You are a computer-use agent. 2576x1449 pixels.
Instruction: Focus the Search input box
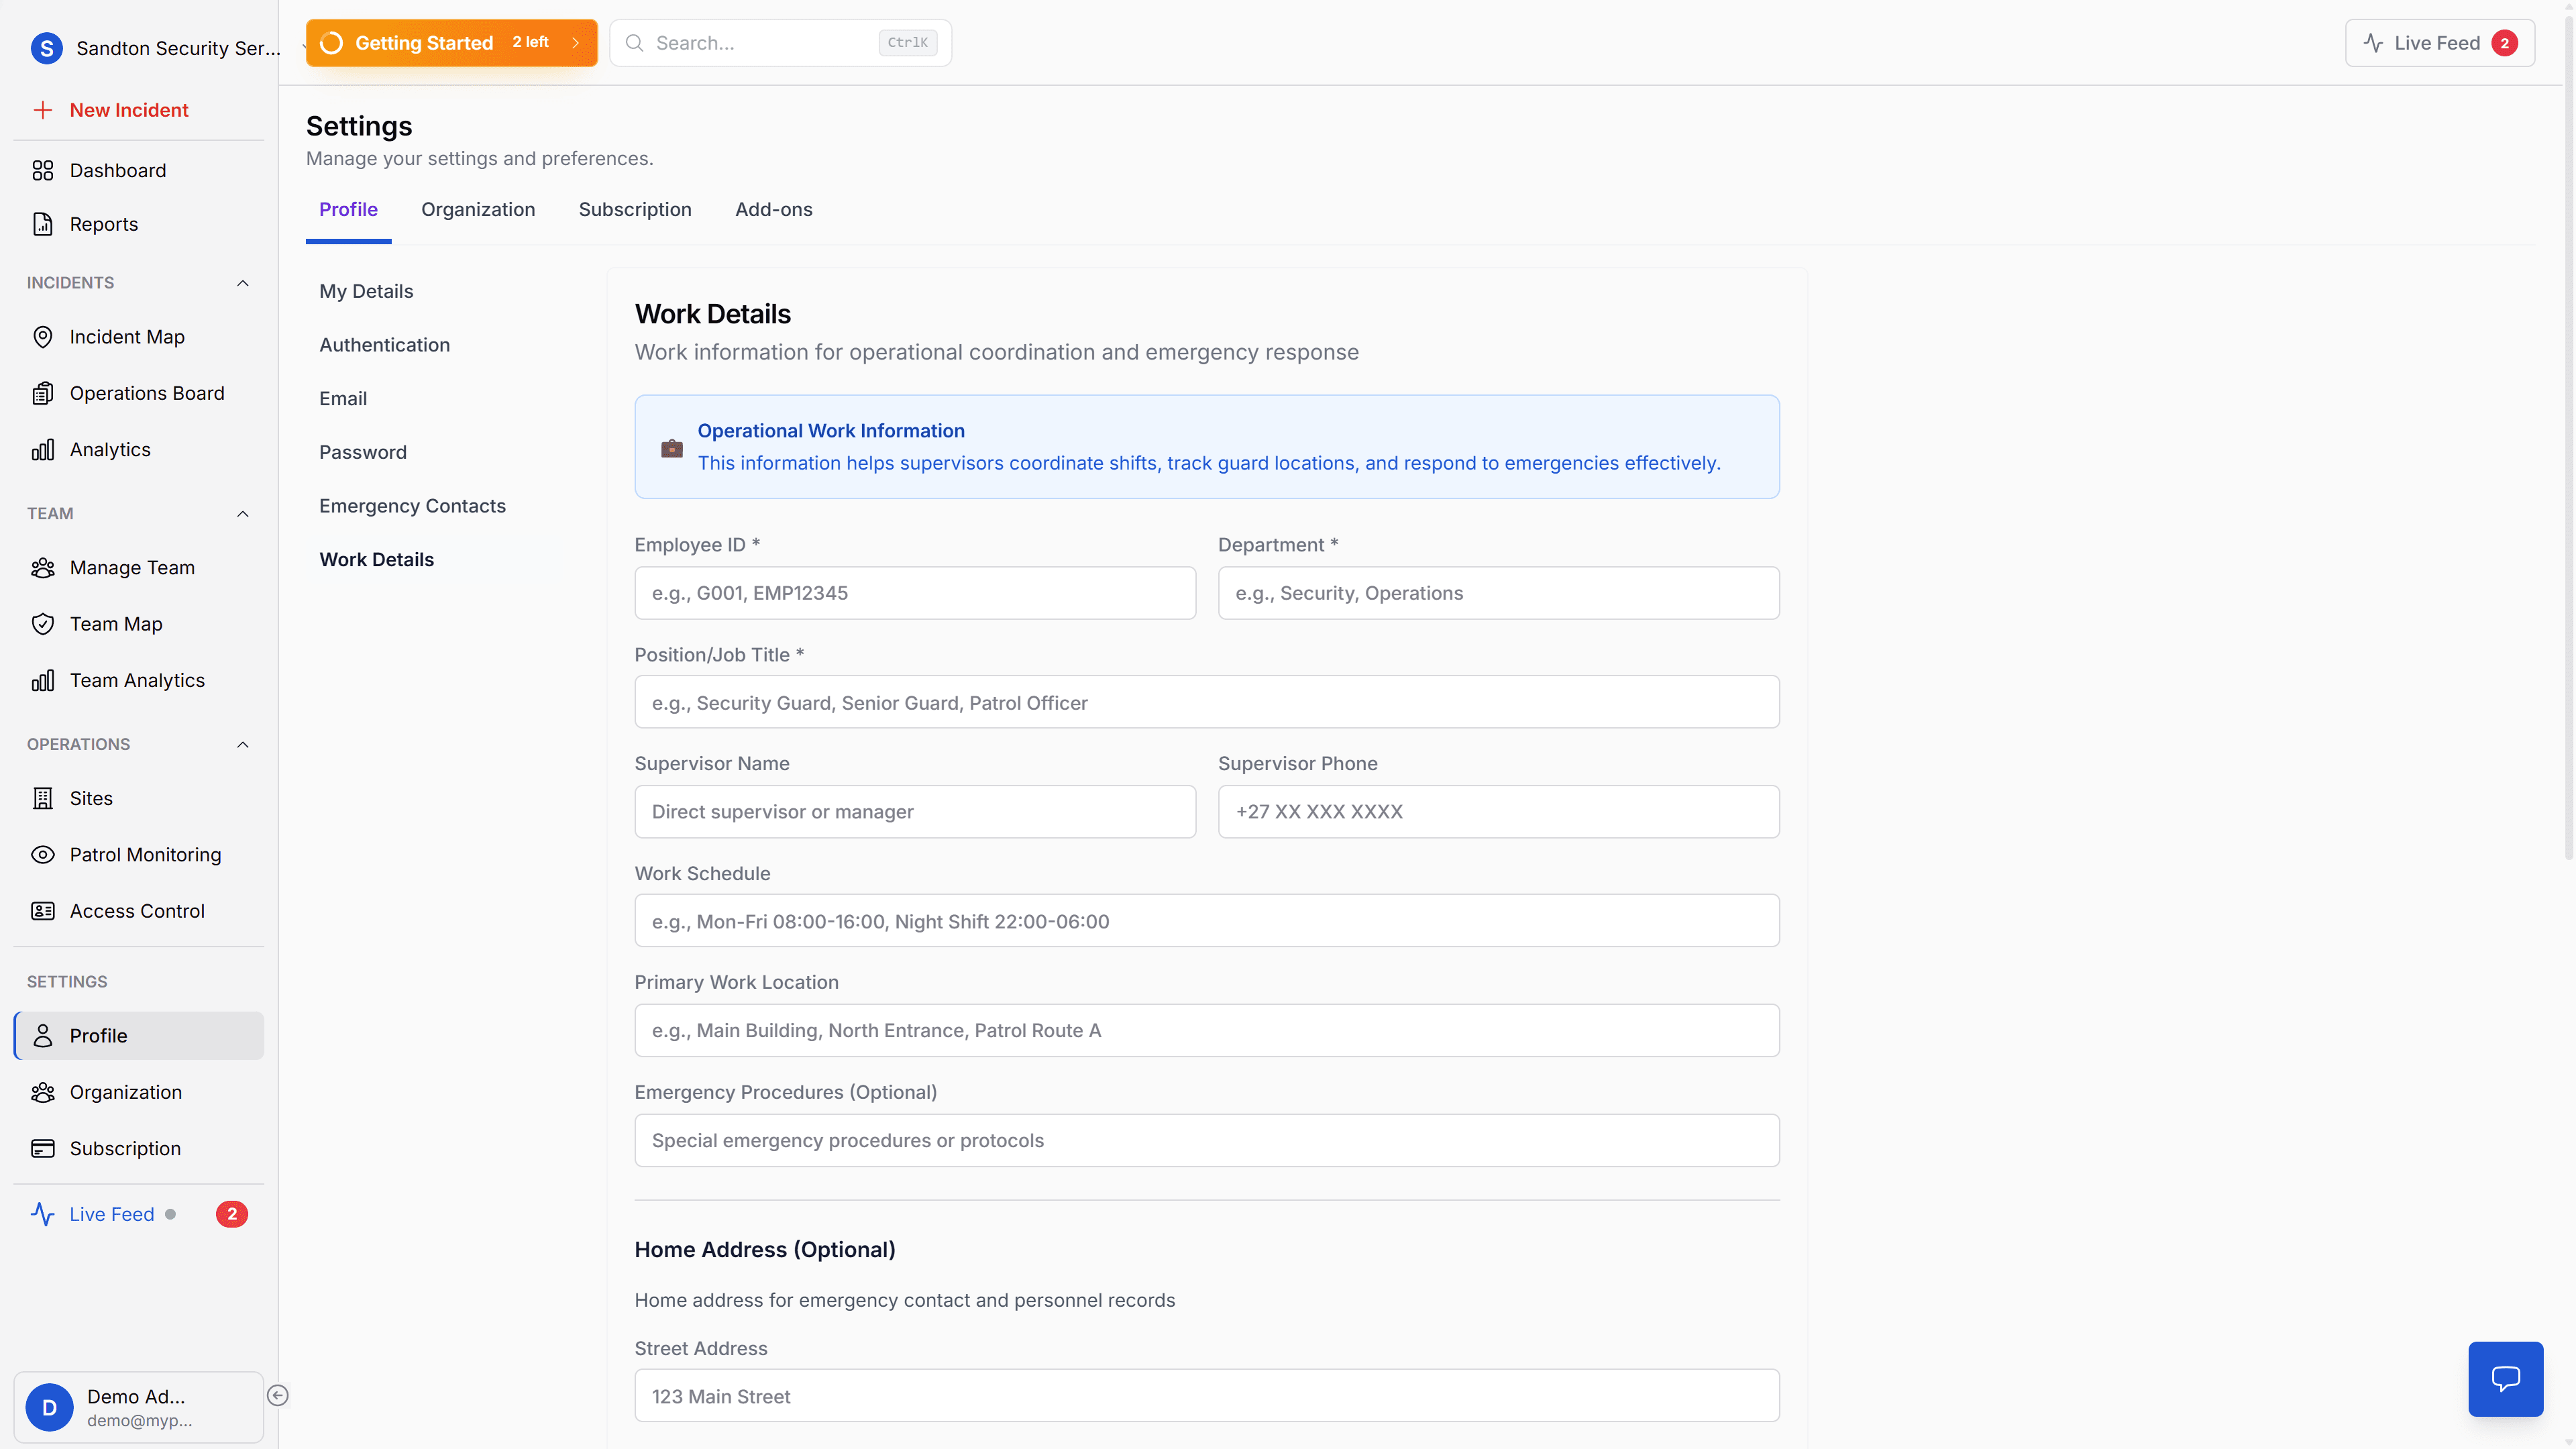coord(781,43)
